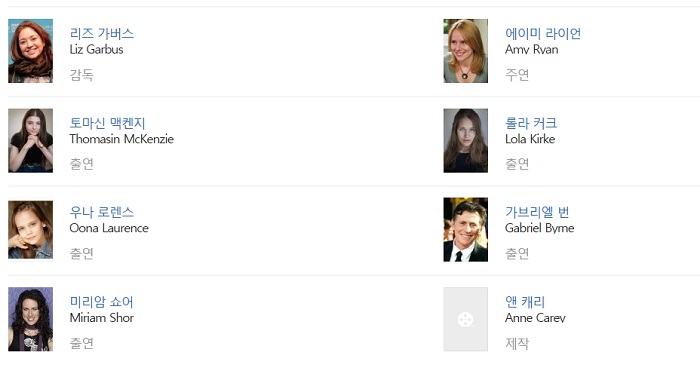Open the 우나 로렌스 name link

point(102,212)
